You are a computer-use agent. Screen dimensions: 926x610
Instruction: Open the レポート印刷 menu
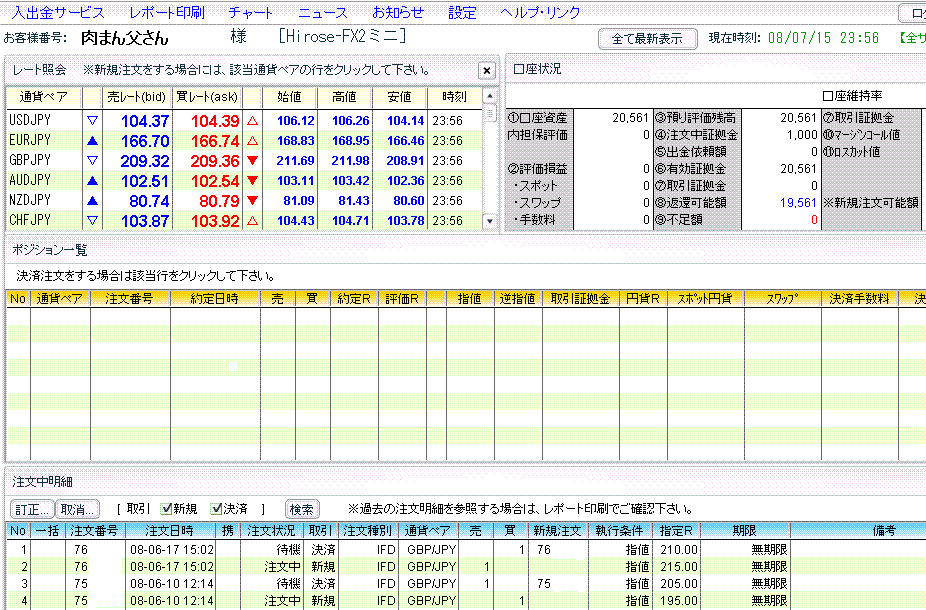click(167, 12)
